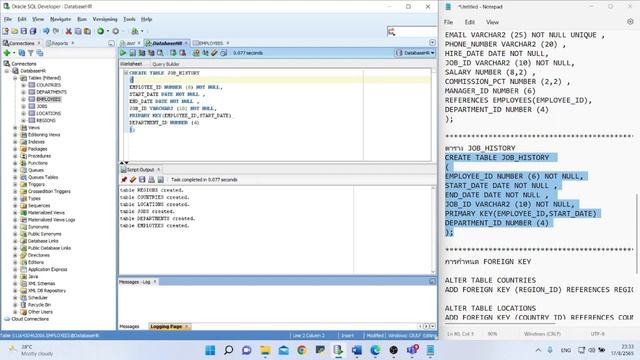Expand the Sequences tree node

click(x=15, y=206)
